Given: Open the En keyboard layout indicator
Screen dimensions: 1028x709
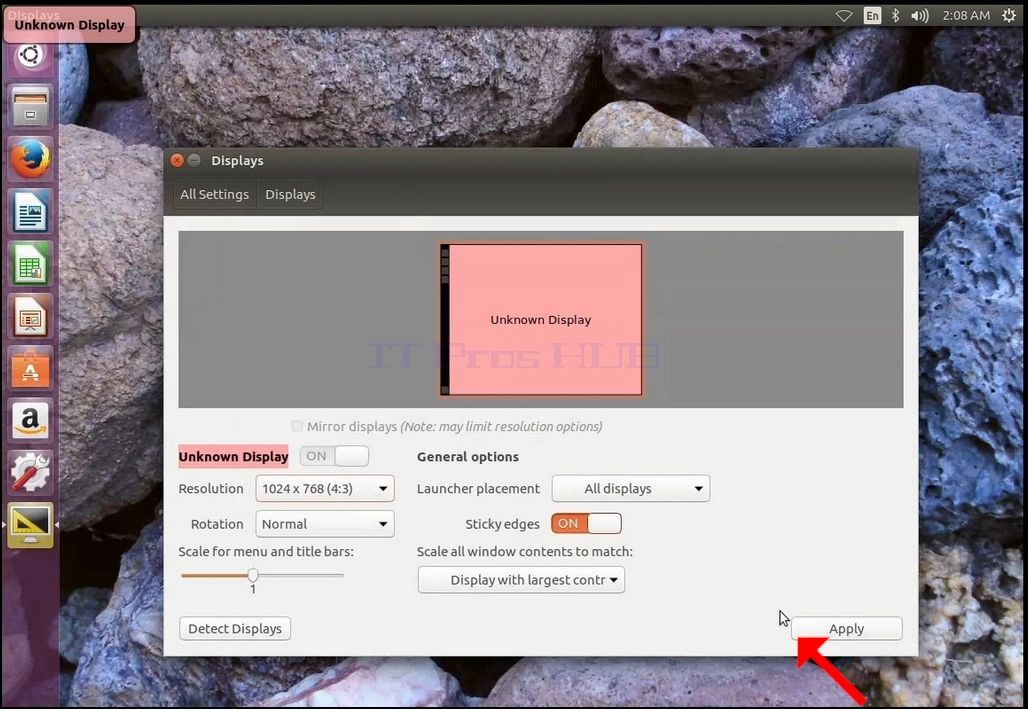Looking at the screenshot, I should 872,15.
